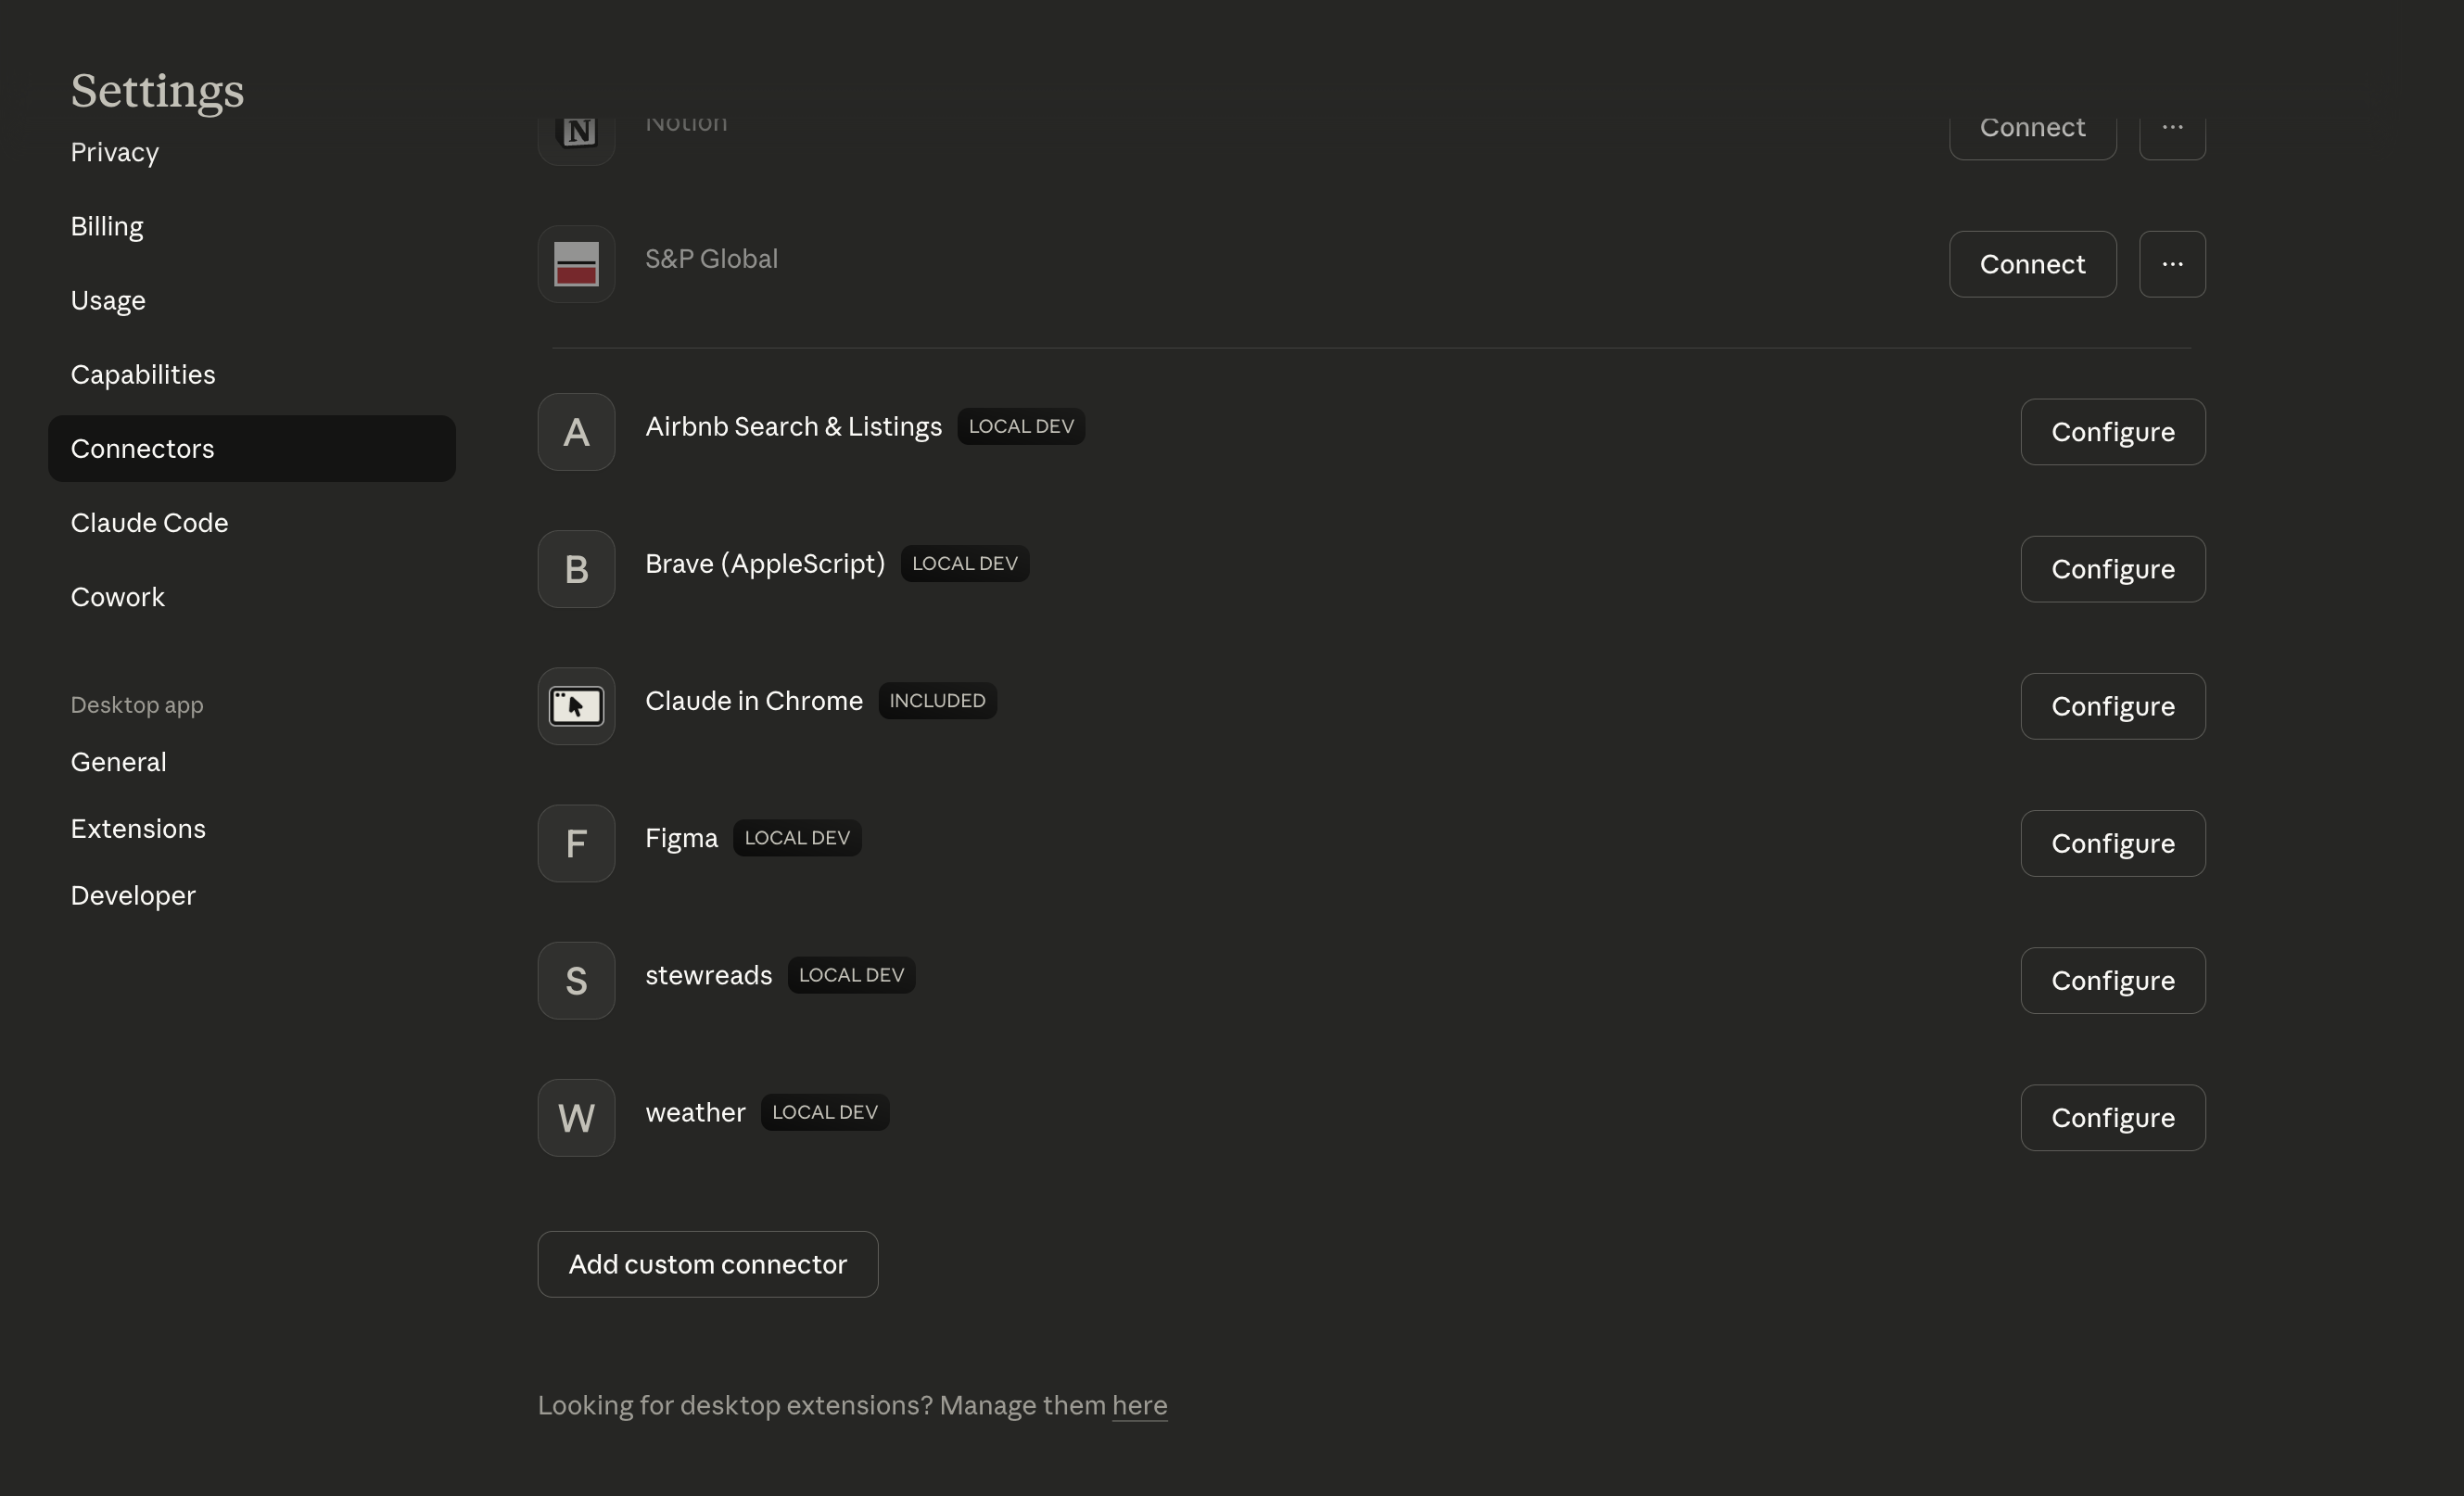
Task: Click the Figma 'F' connector icon
Action: point(576,843)
